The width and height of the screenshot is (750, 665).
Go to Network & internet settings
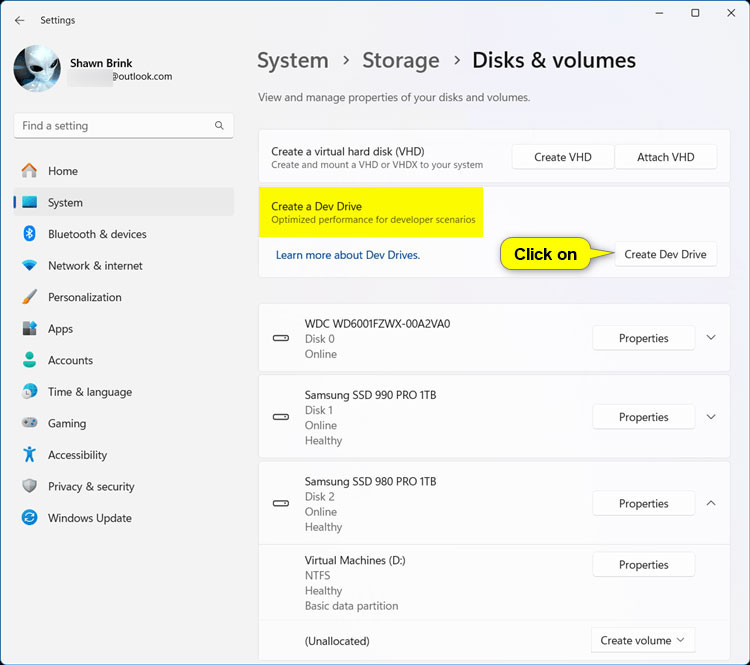coord(123,266)
